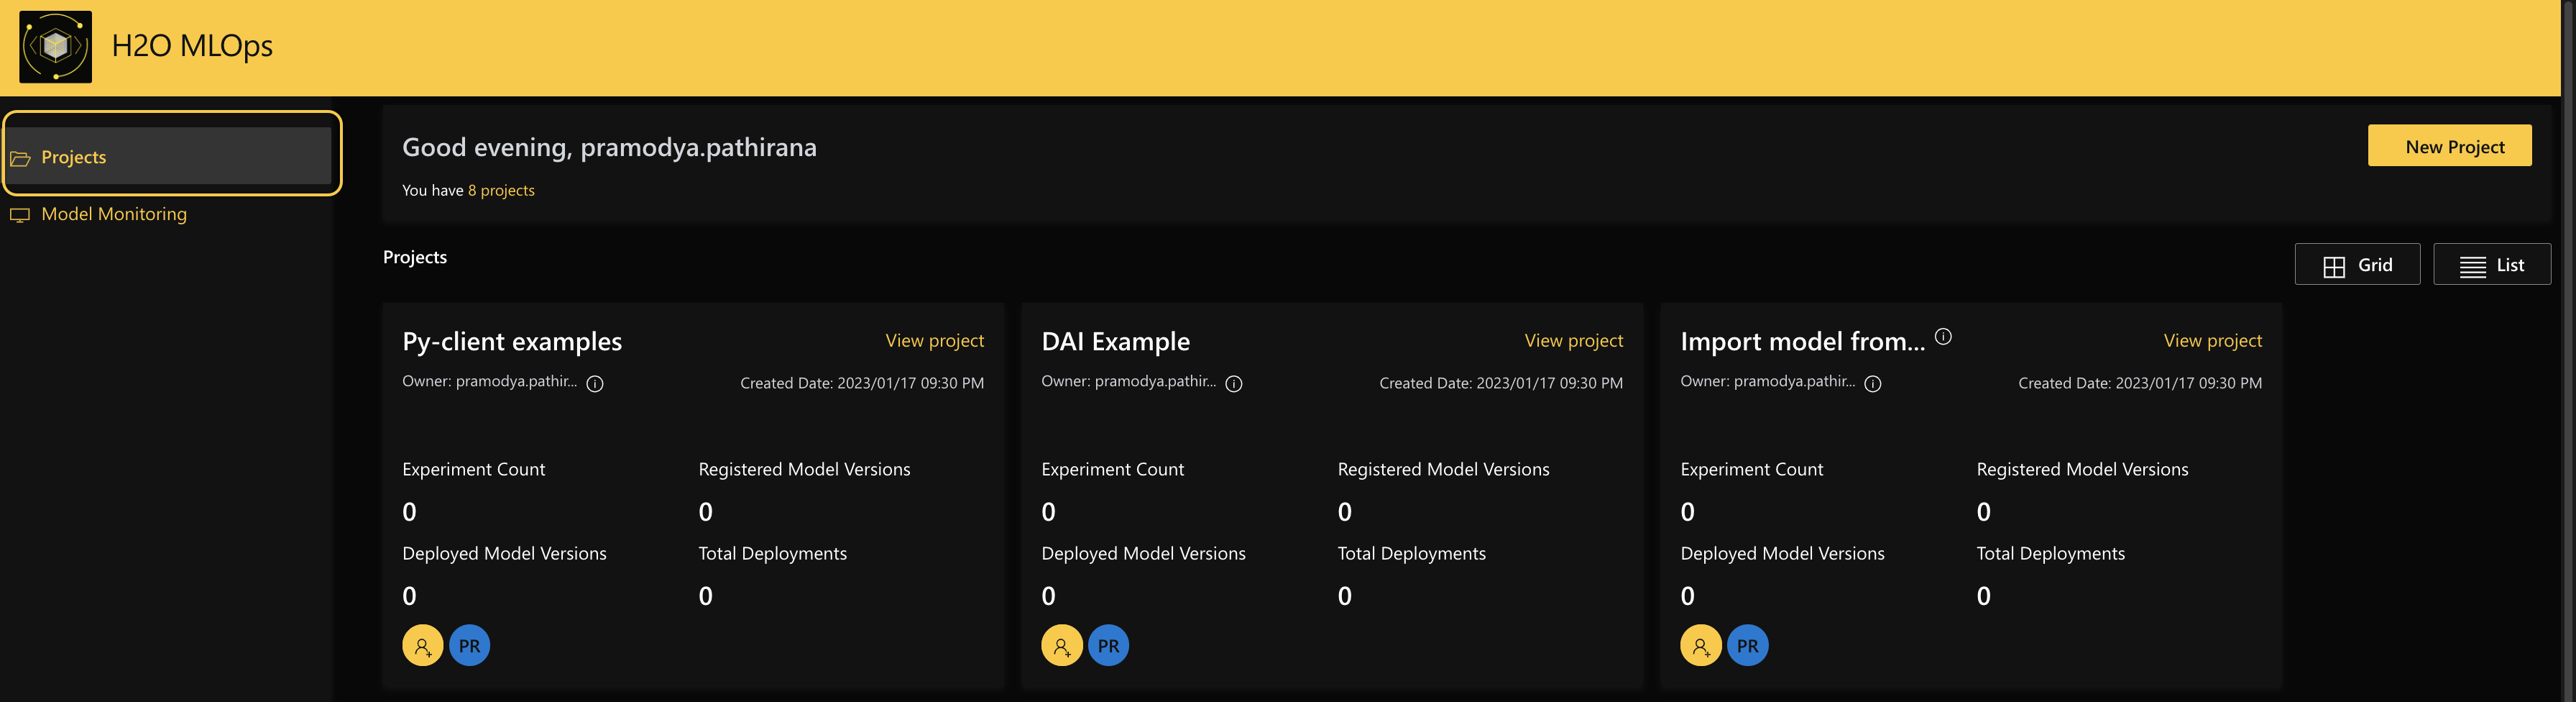This screenshot has width=2576, height=702.
Task: Click Created Date on DAI Example card
Action: pos(1501,384)
